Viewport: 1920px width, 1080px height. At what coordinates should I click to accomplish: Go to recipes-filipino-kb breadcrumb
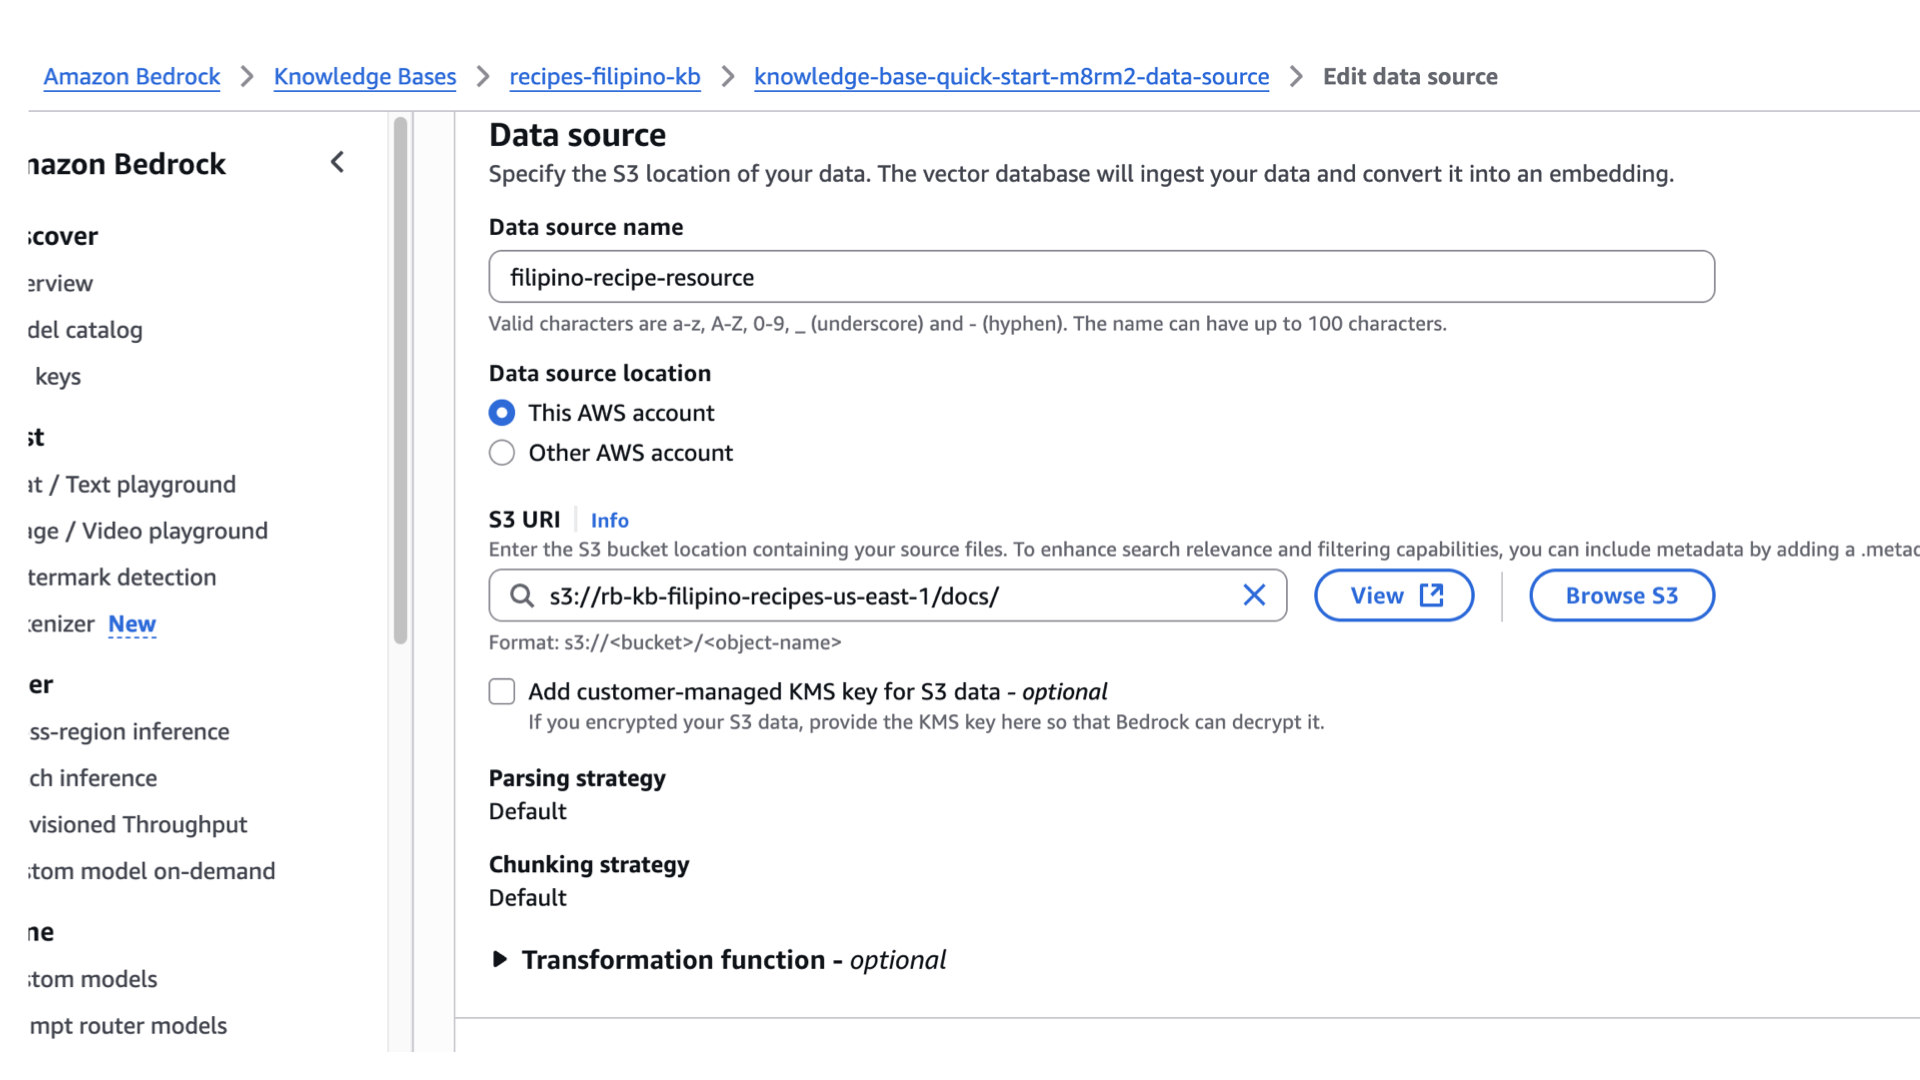pos(604,77)
